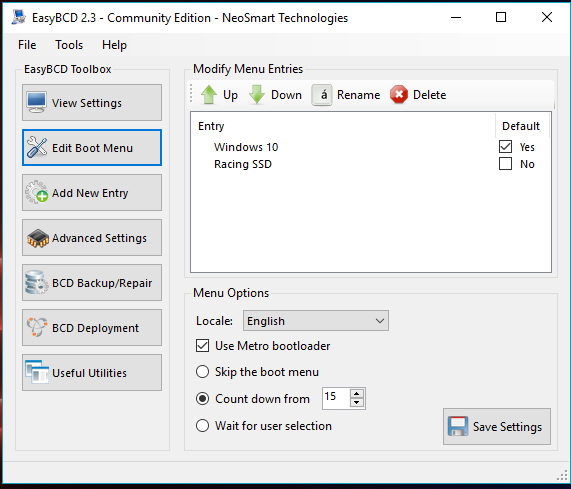Open BCD Backup/Repair database icon
The image size is (571, 489).
(36, 282)
